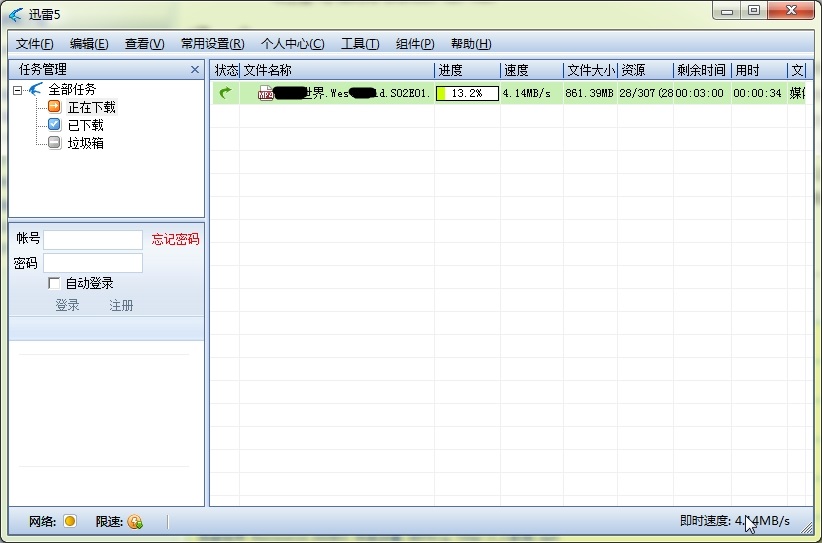Focus the 密码 input field

(93, 263)
